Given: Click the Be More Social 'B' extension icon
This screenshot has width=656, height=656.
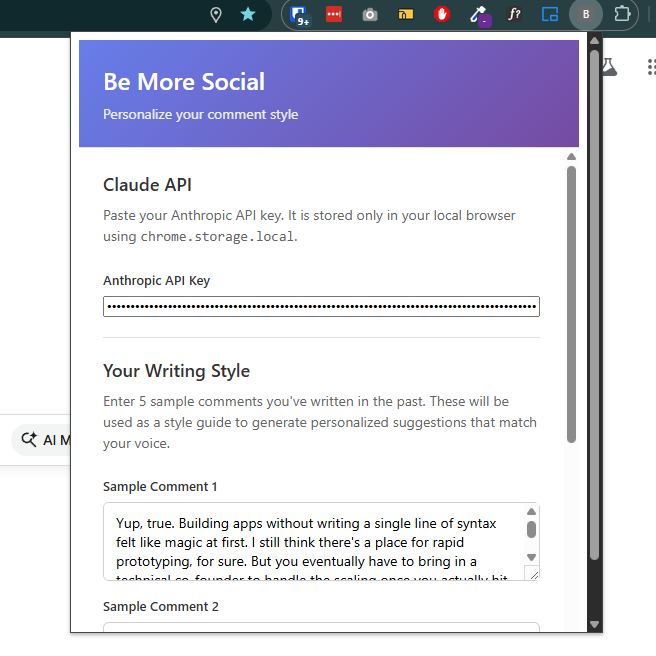Looking at the screenshot, I should [585, 14].
